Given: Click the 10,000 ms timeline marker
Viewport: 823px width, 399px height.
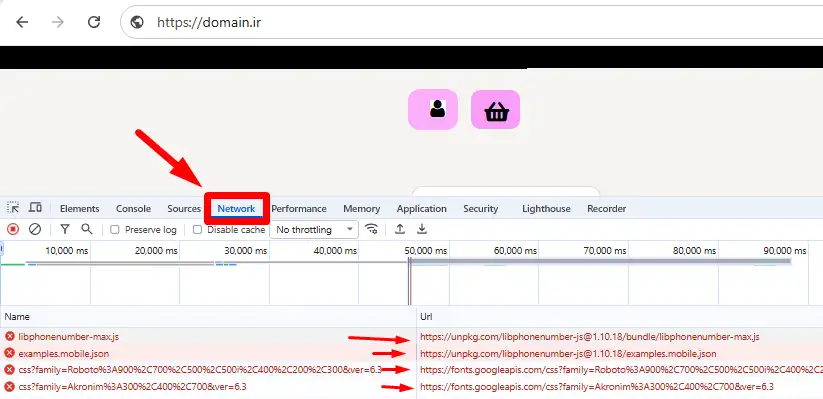Looking at the screenshot, I should click(x=67, y=250).
